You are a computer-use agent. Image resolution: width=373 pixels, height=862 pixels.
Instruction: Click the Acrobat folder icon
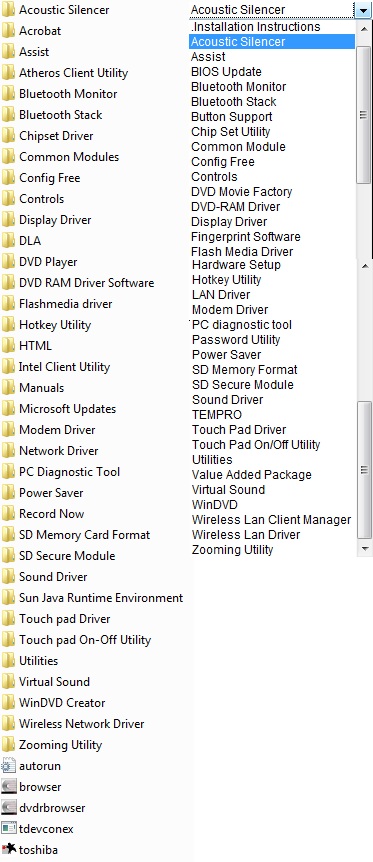[x=8, y=31]
